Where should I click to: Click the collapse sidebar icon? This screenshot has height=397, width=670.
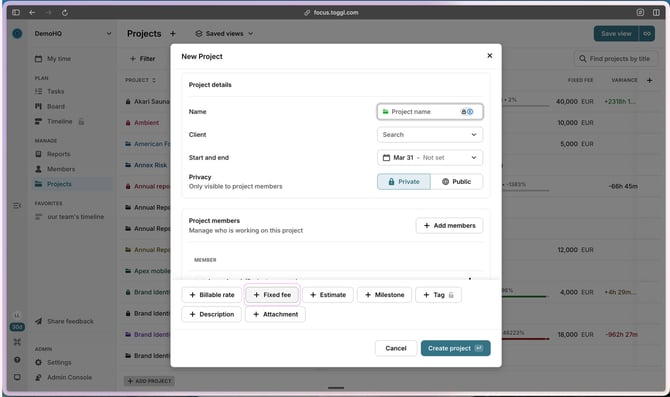pos(17,206)
